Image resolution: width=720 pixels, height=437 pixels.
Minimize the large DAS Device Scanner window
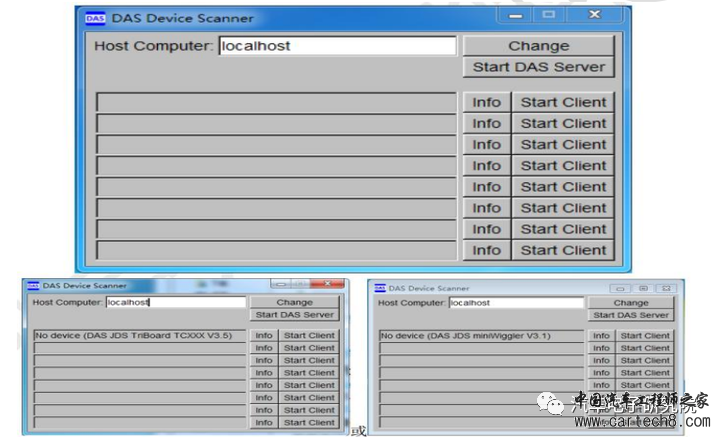pos(515,16)
